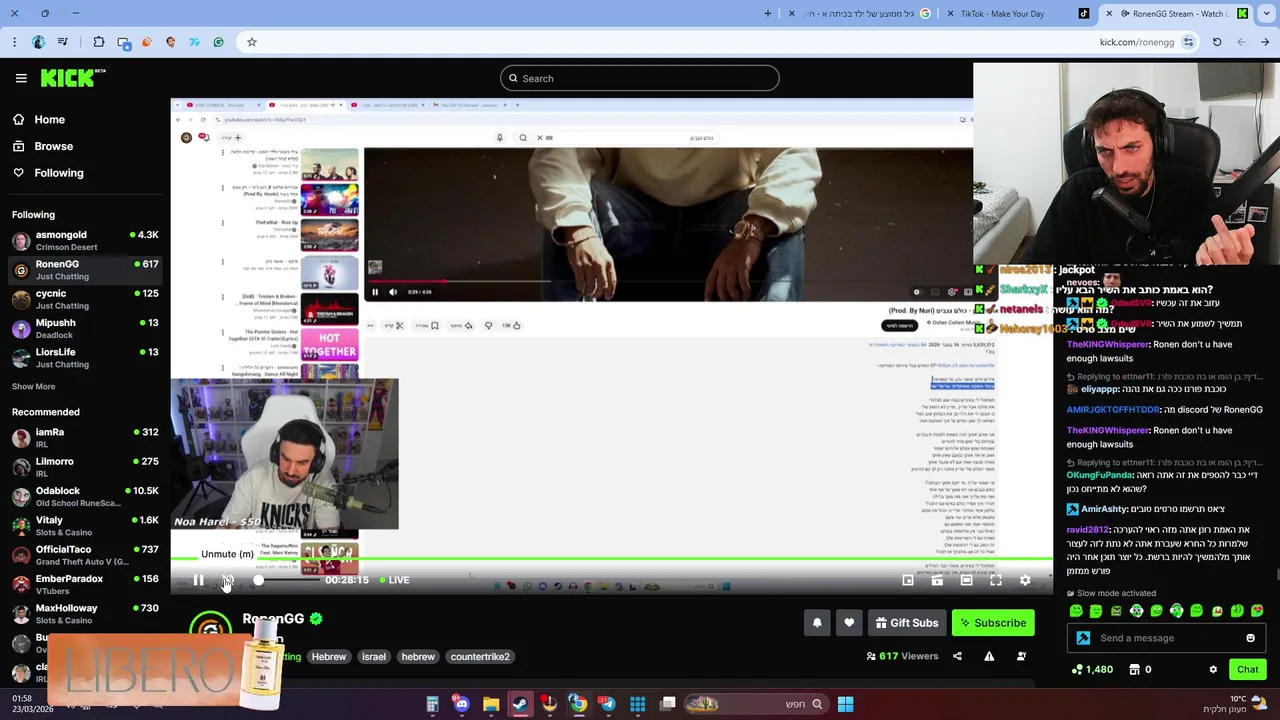
Task: Enter fullscreen mode on the player
Action: click(996, 580)
